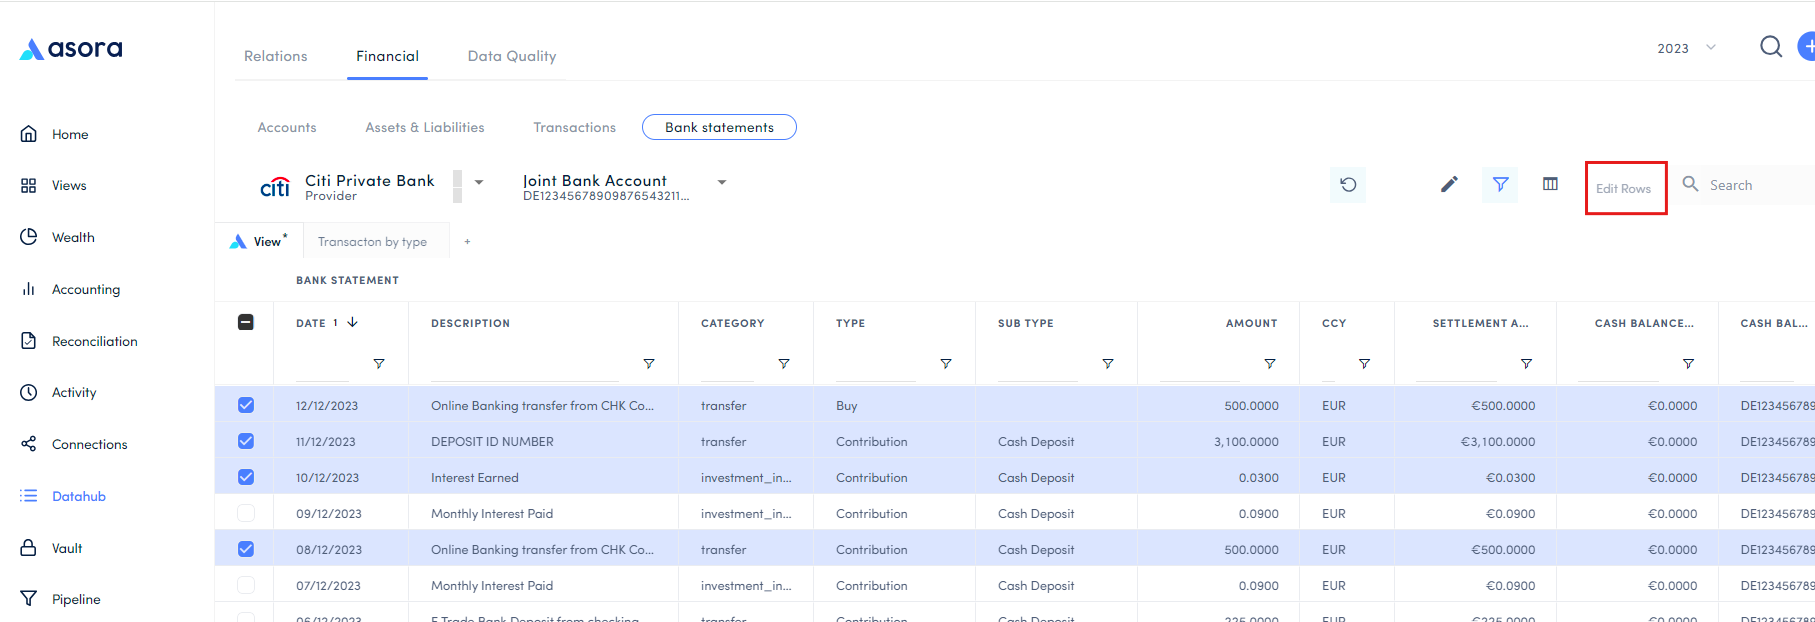The image size is (1815, 622).
Task: Click the refresh icon in toolbar
Action: 1348,185
